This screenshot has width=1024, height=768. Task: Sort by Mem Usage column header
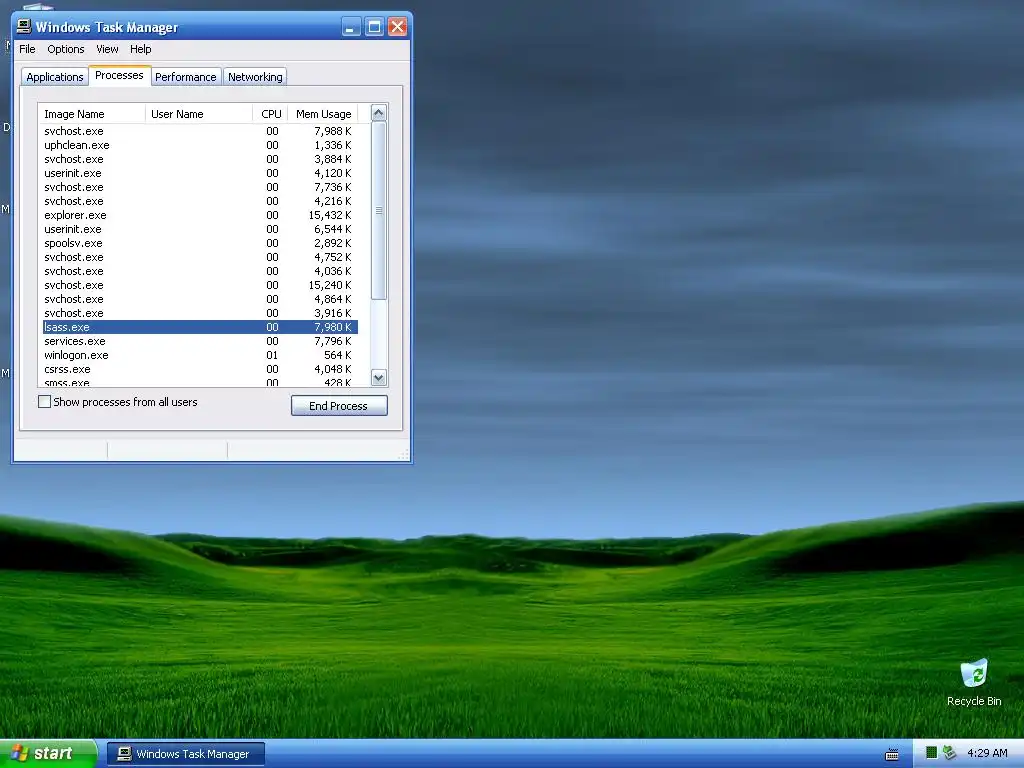(323, 114)
